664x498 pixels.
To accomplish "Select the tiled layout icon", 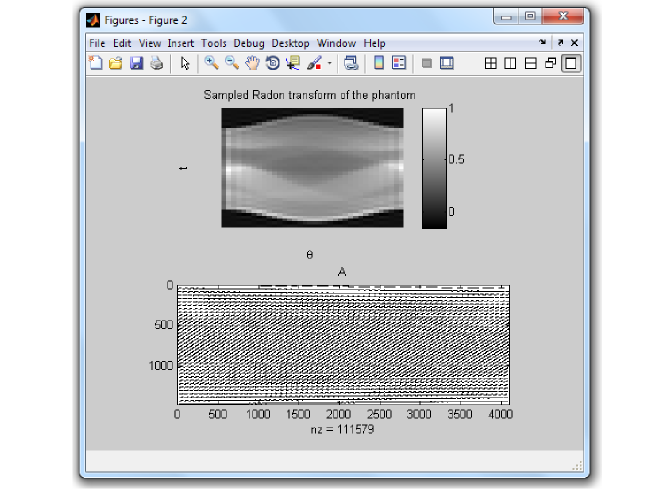I will pyautogui.click(x=490, y=63).
